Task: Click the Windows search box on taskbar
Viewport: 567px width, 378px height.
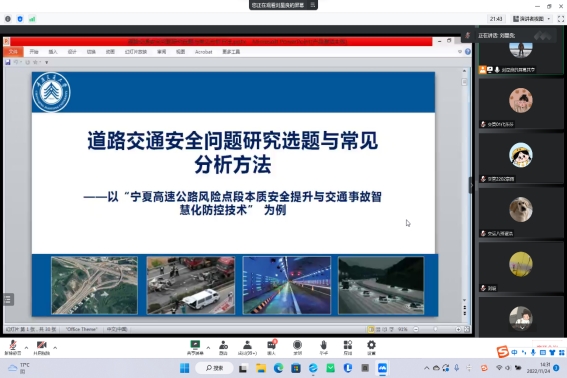Action: coord(214,368)
